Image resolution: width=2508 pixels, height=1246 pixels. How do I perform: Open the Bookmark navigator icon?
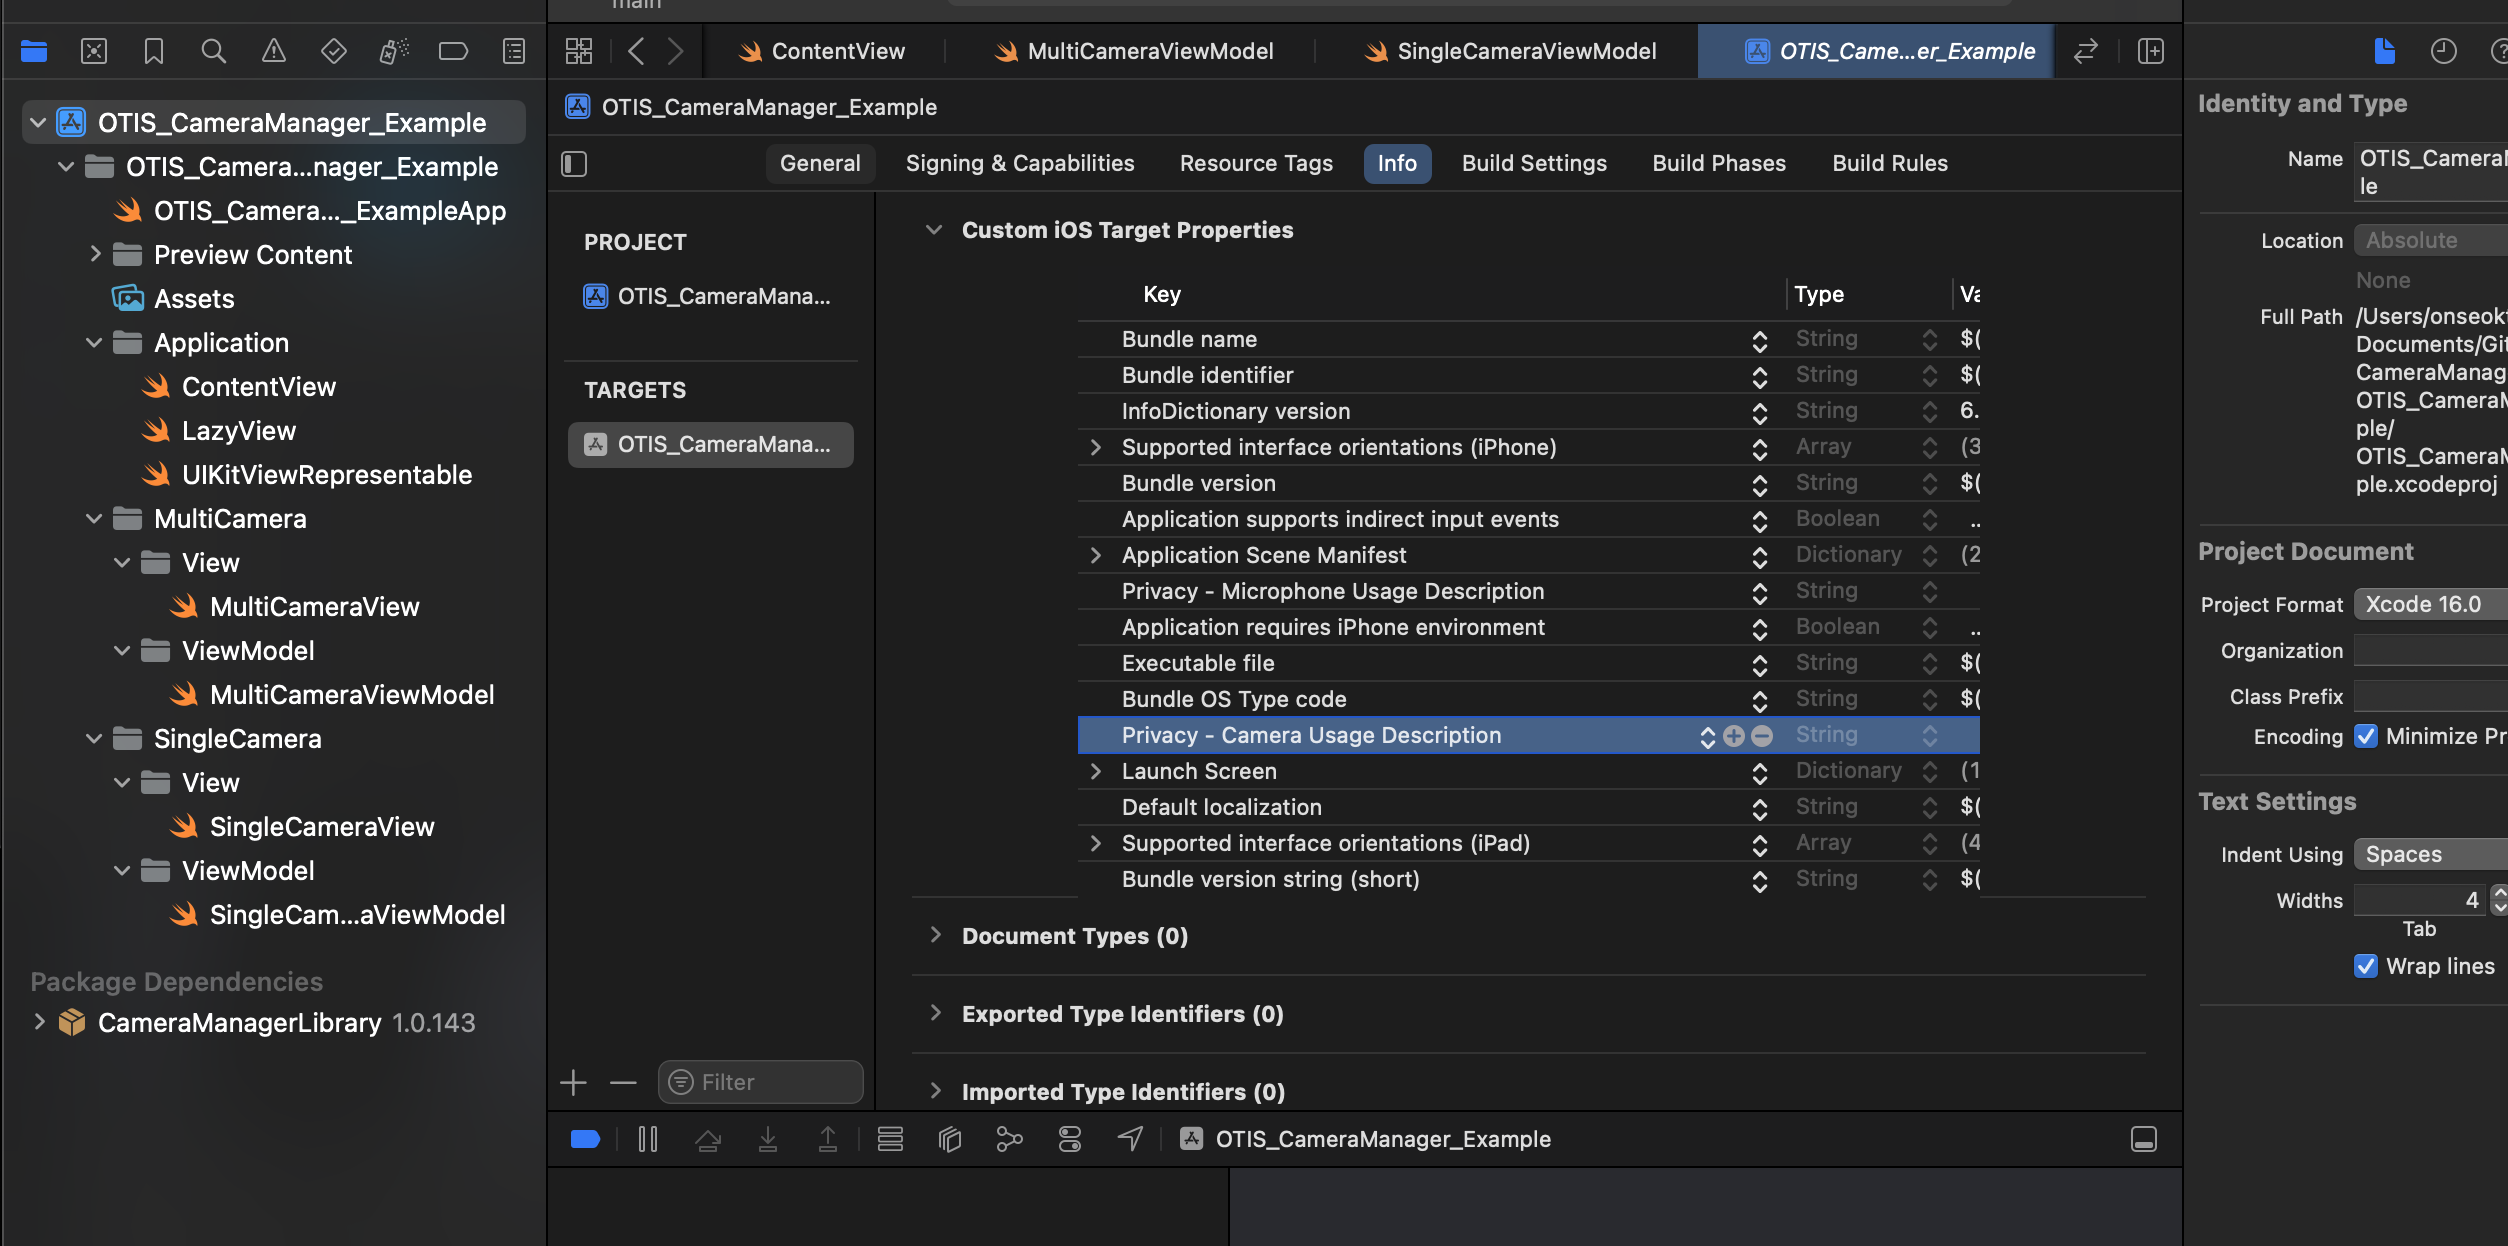click(x=153, y=51)
